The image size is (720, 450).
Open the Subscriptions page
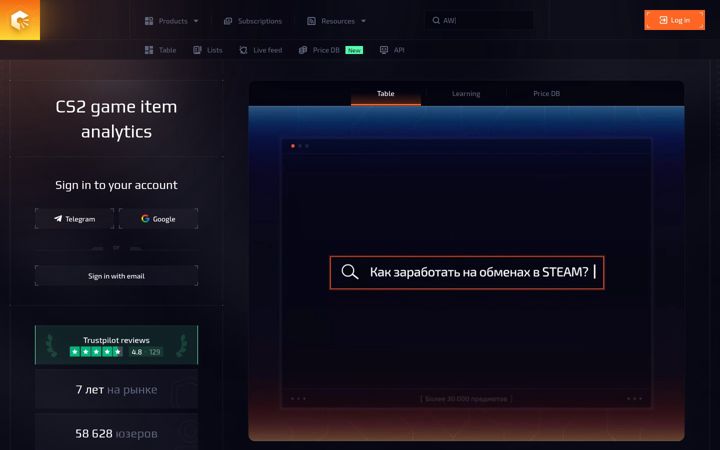point(253,21)
